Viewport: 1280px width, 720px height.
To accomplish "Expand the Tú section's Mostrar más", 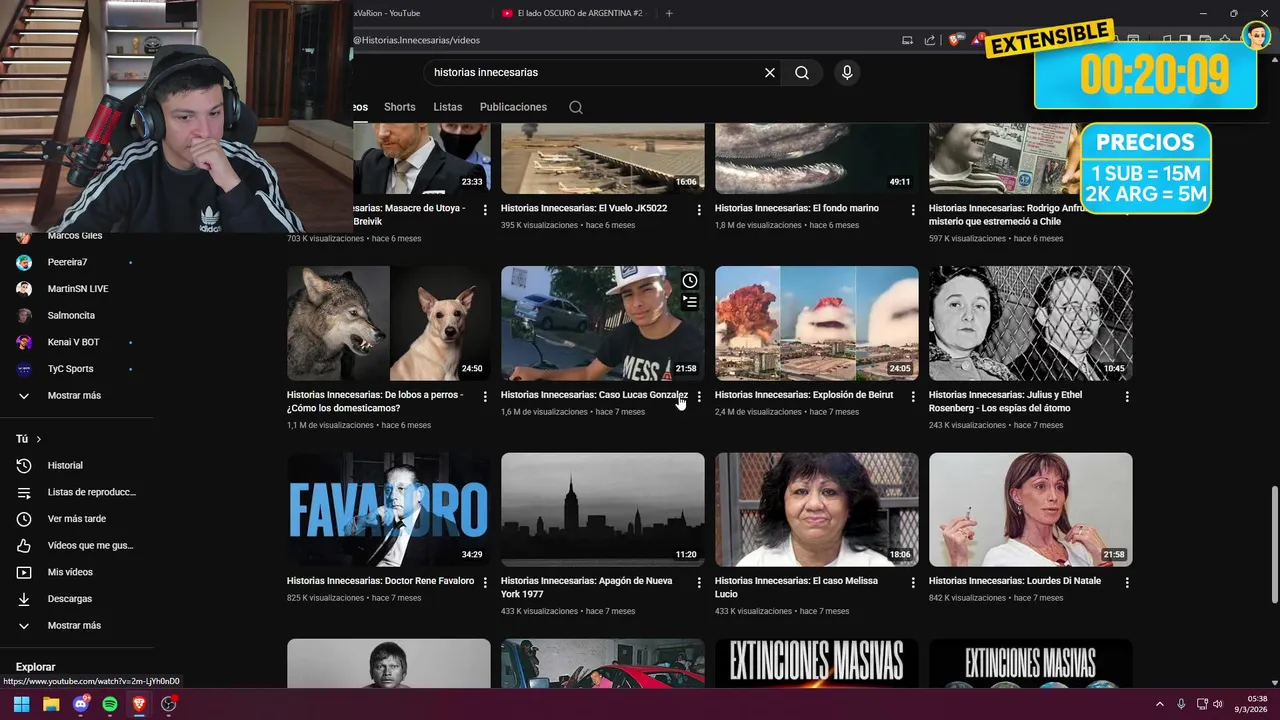I will (76, 626).
